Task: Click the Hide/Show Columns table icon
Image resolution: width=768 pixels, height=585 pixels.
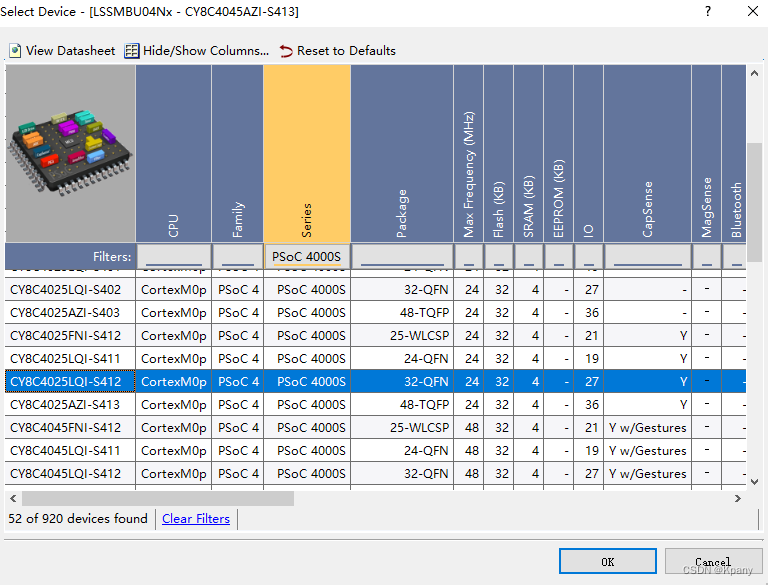Action: [131, 51]
